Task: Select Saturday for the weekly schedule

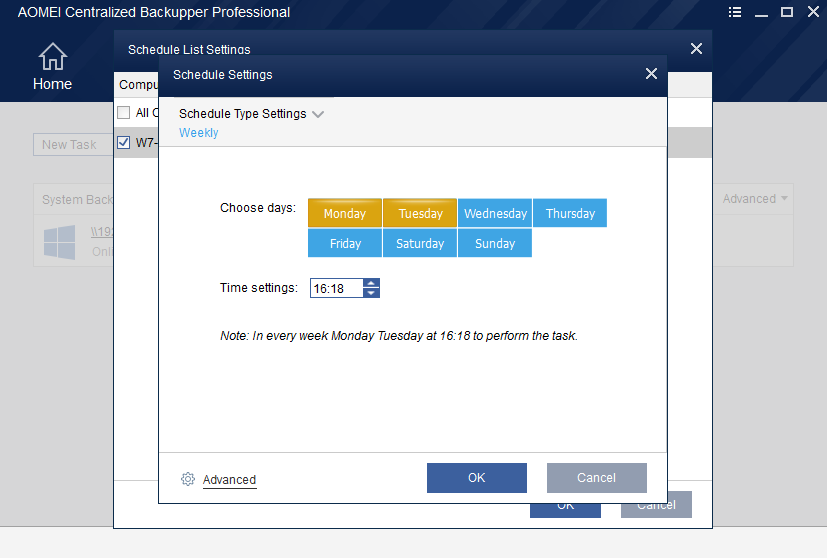Action: point(420,243)
